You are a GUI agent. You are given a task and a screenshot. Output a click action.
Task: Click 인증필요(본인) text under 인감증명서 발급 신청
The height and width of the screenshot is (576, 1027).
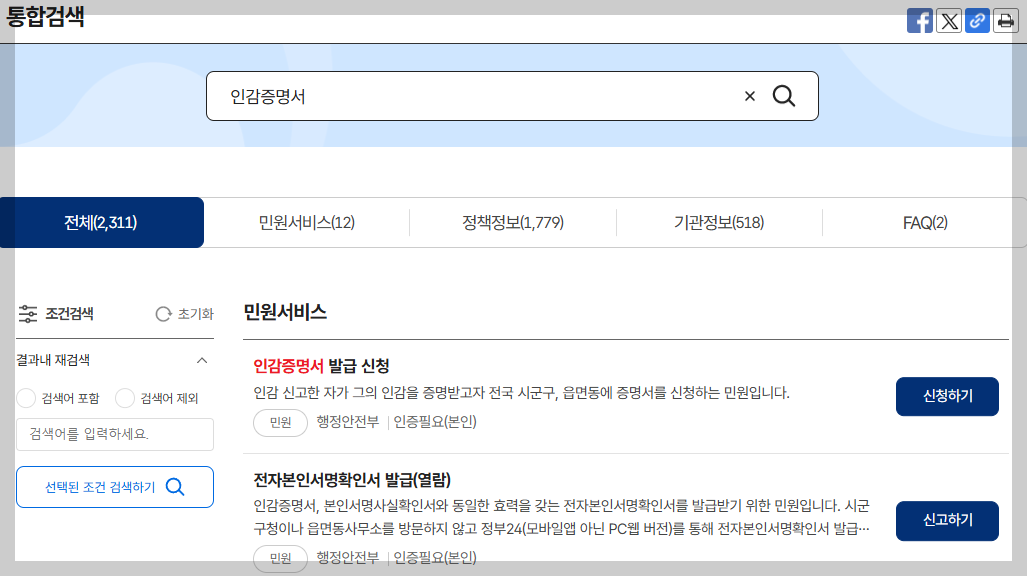435,422
